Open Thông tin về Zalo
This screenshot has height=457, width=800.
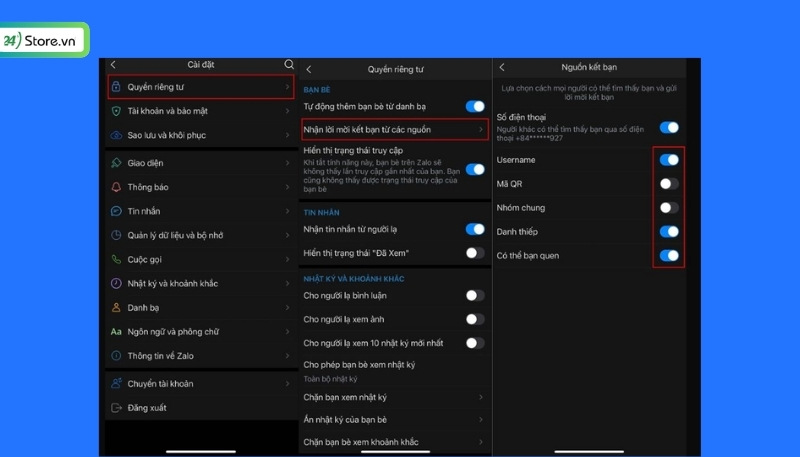(201, 356)
